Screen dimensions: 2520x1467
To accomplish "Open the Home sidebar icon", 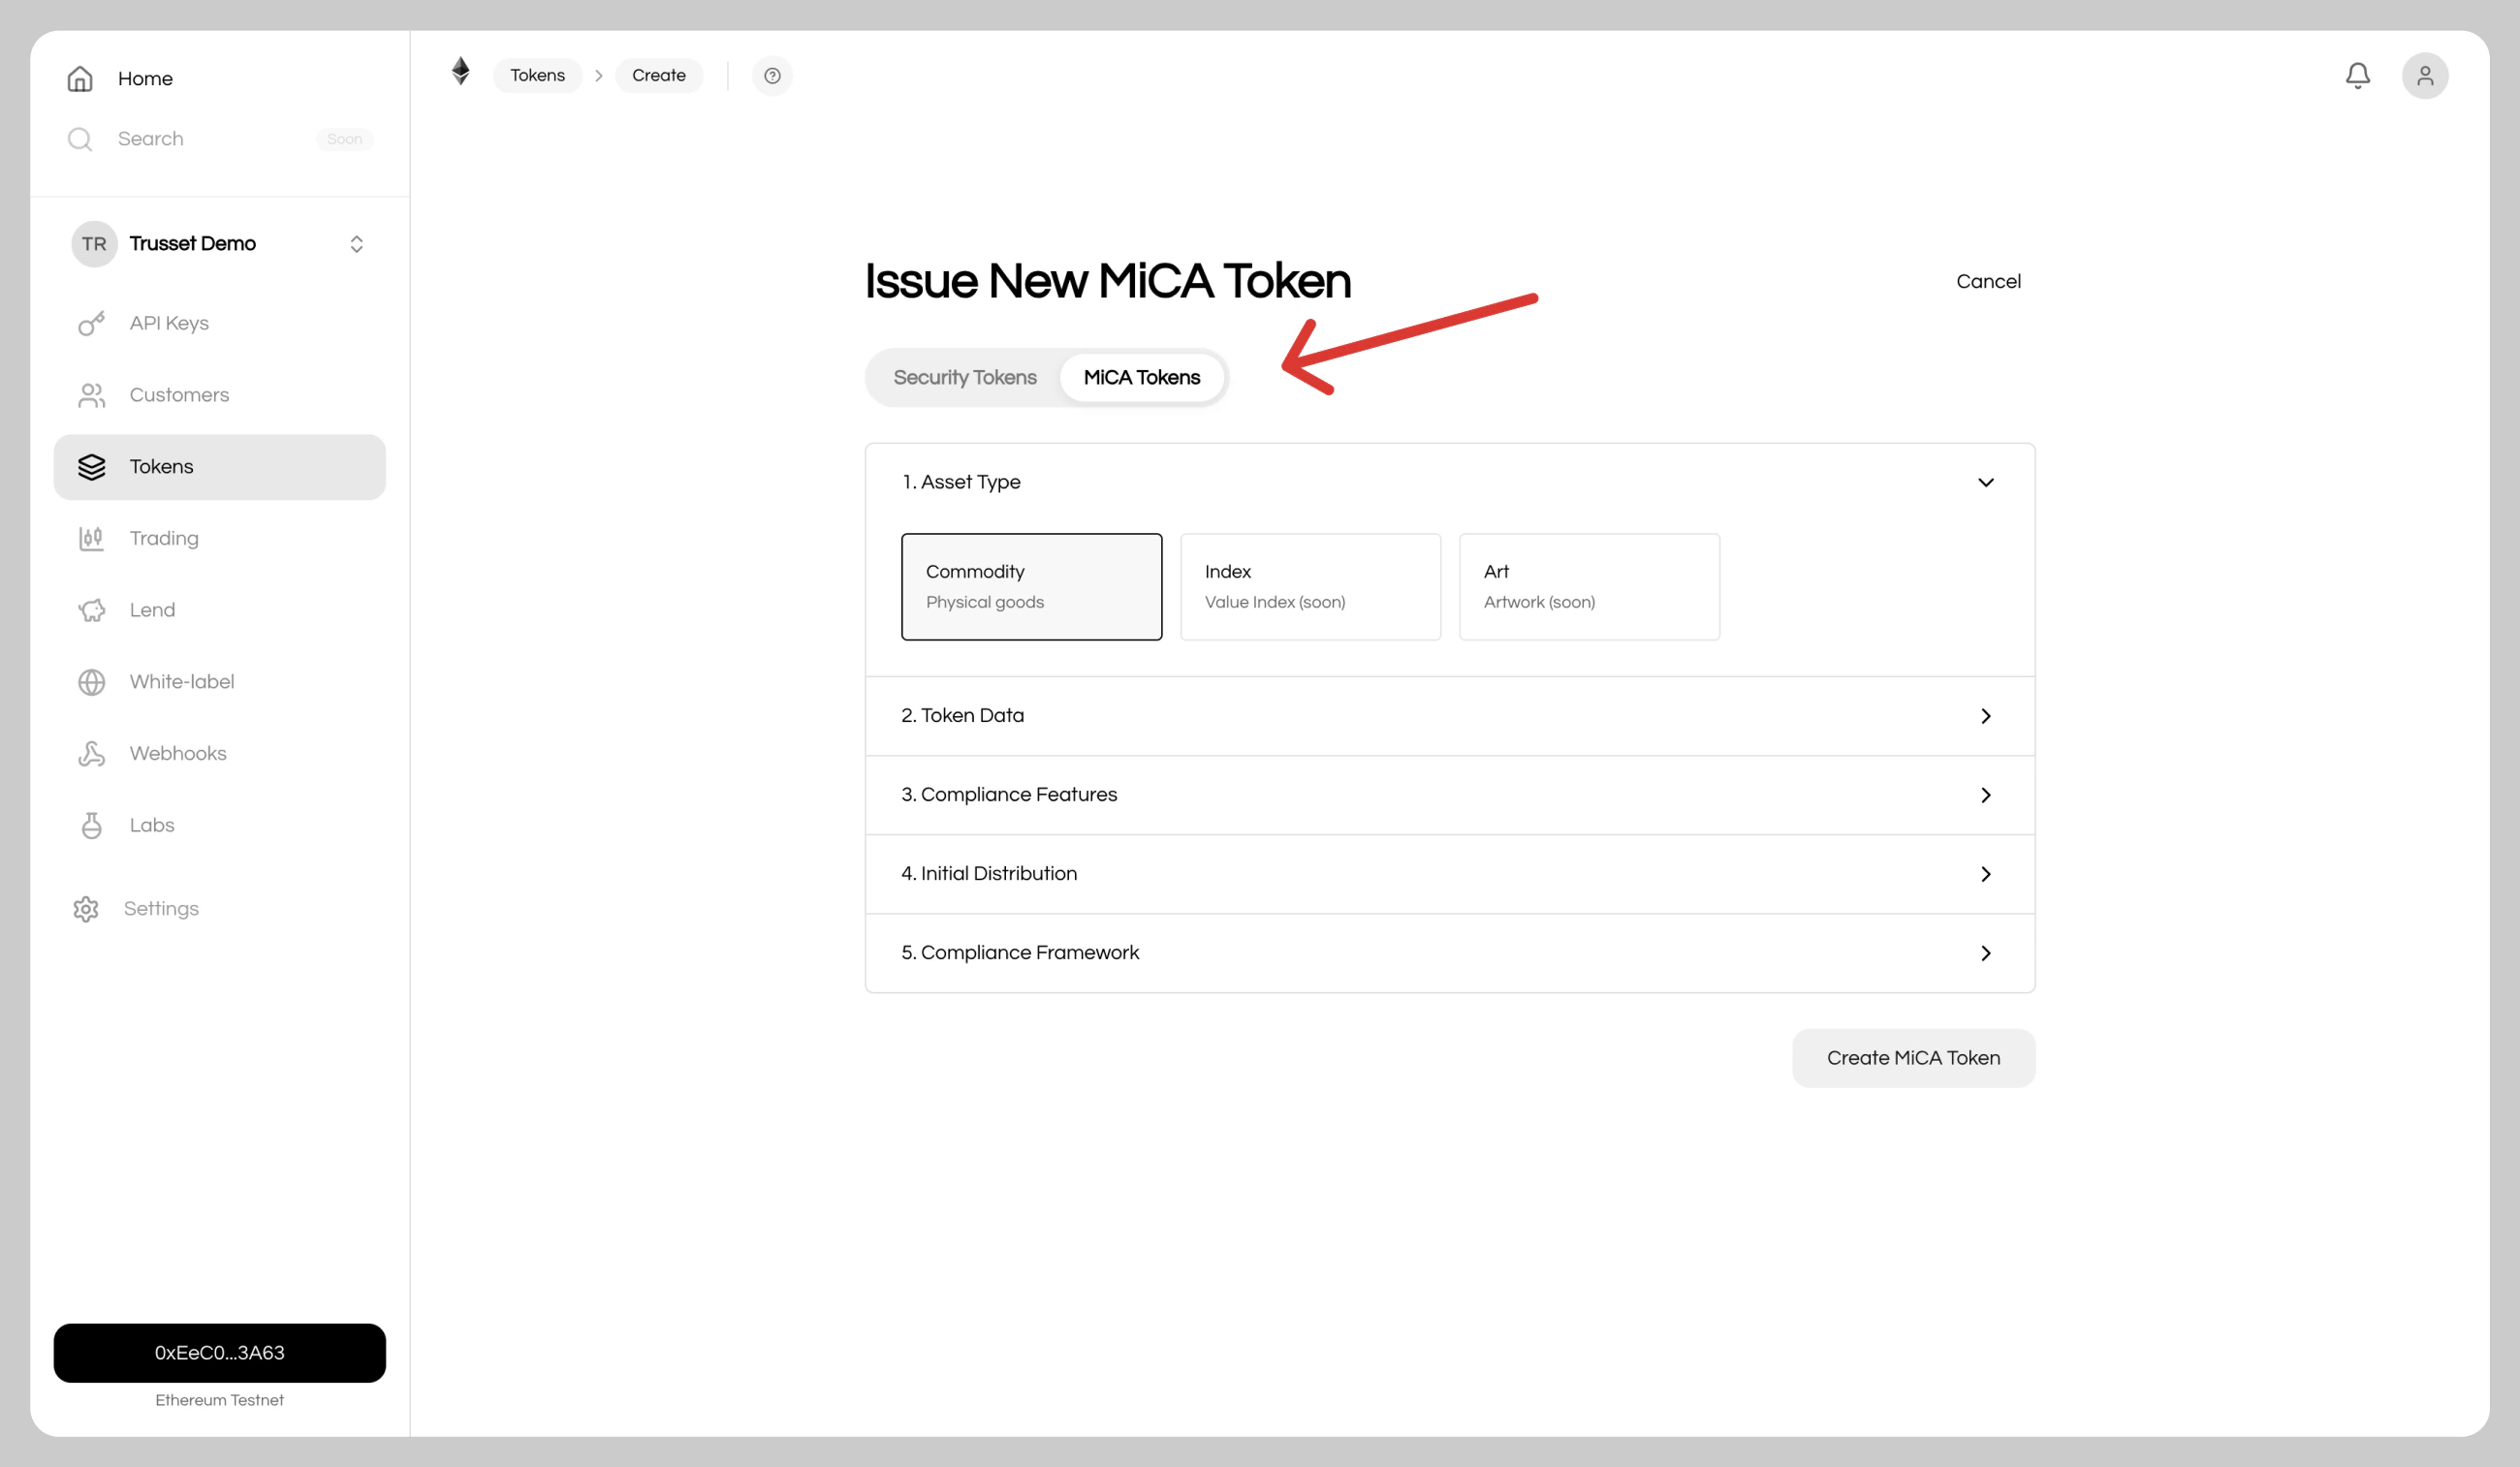I will (80, 78).
